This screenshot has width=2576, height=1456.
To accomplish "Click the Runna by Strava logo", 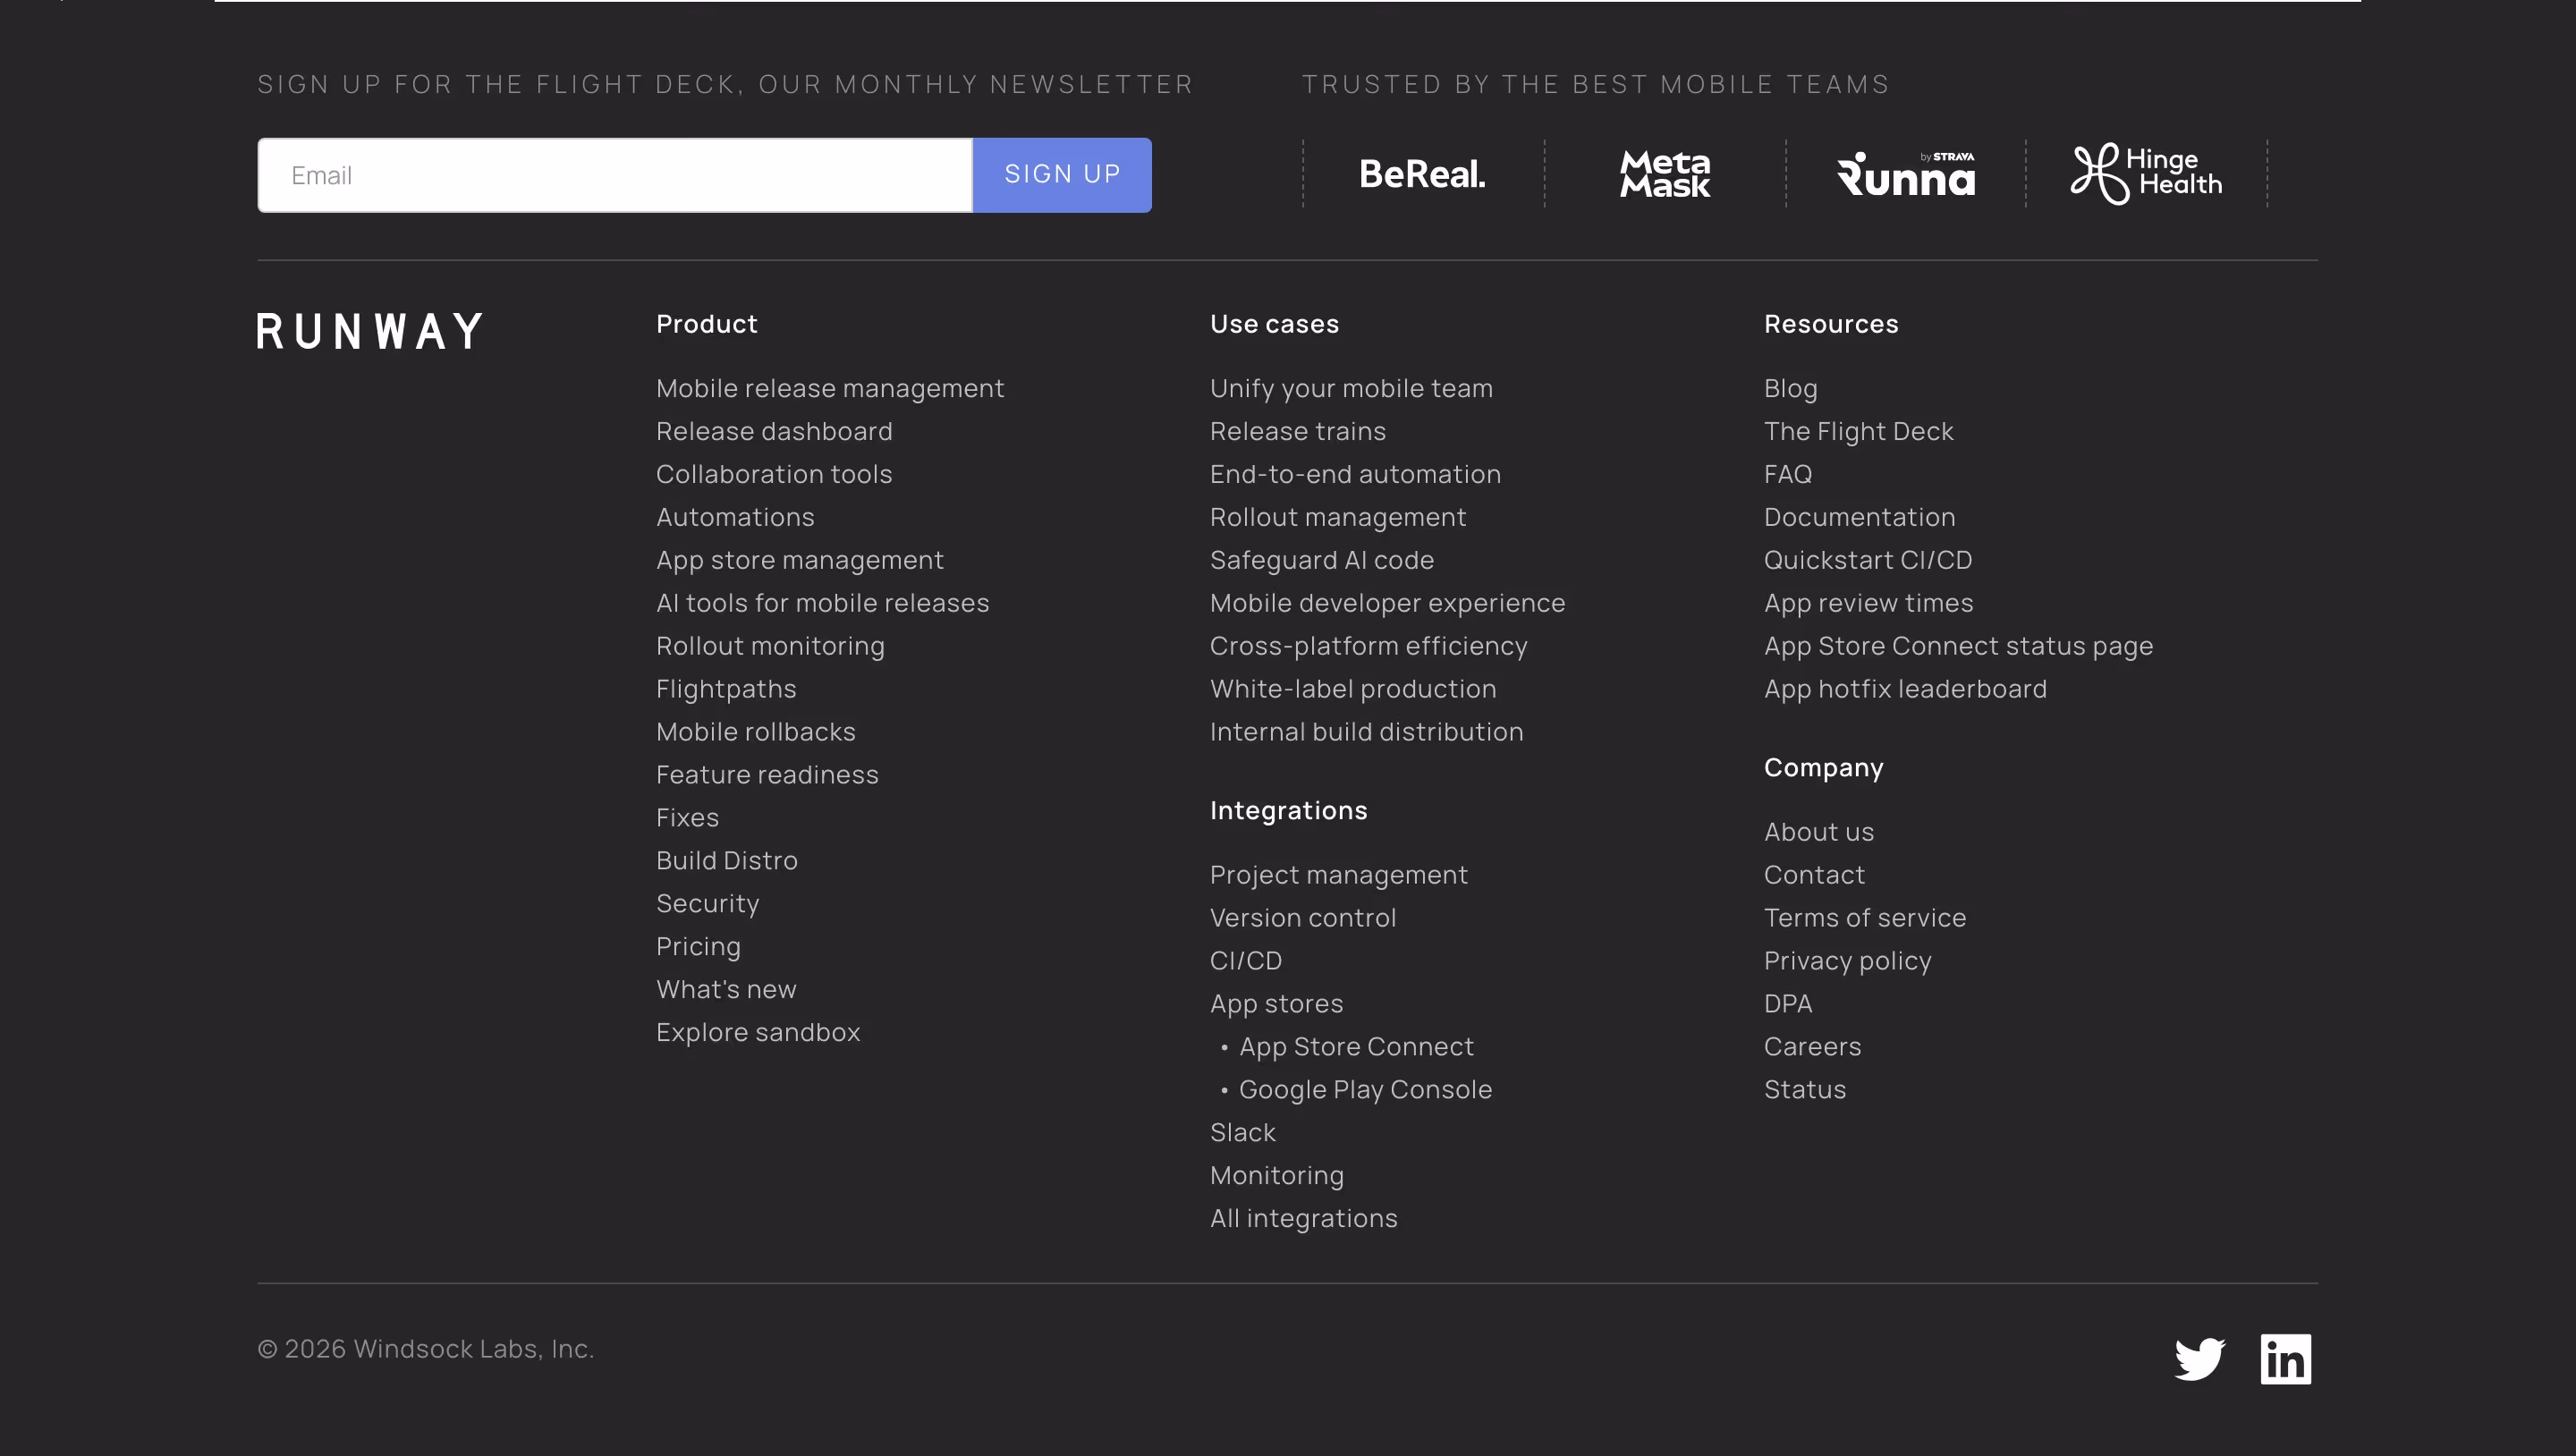I will pyautogui.click(x=1906, y=174).
